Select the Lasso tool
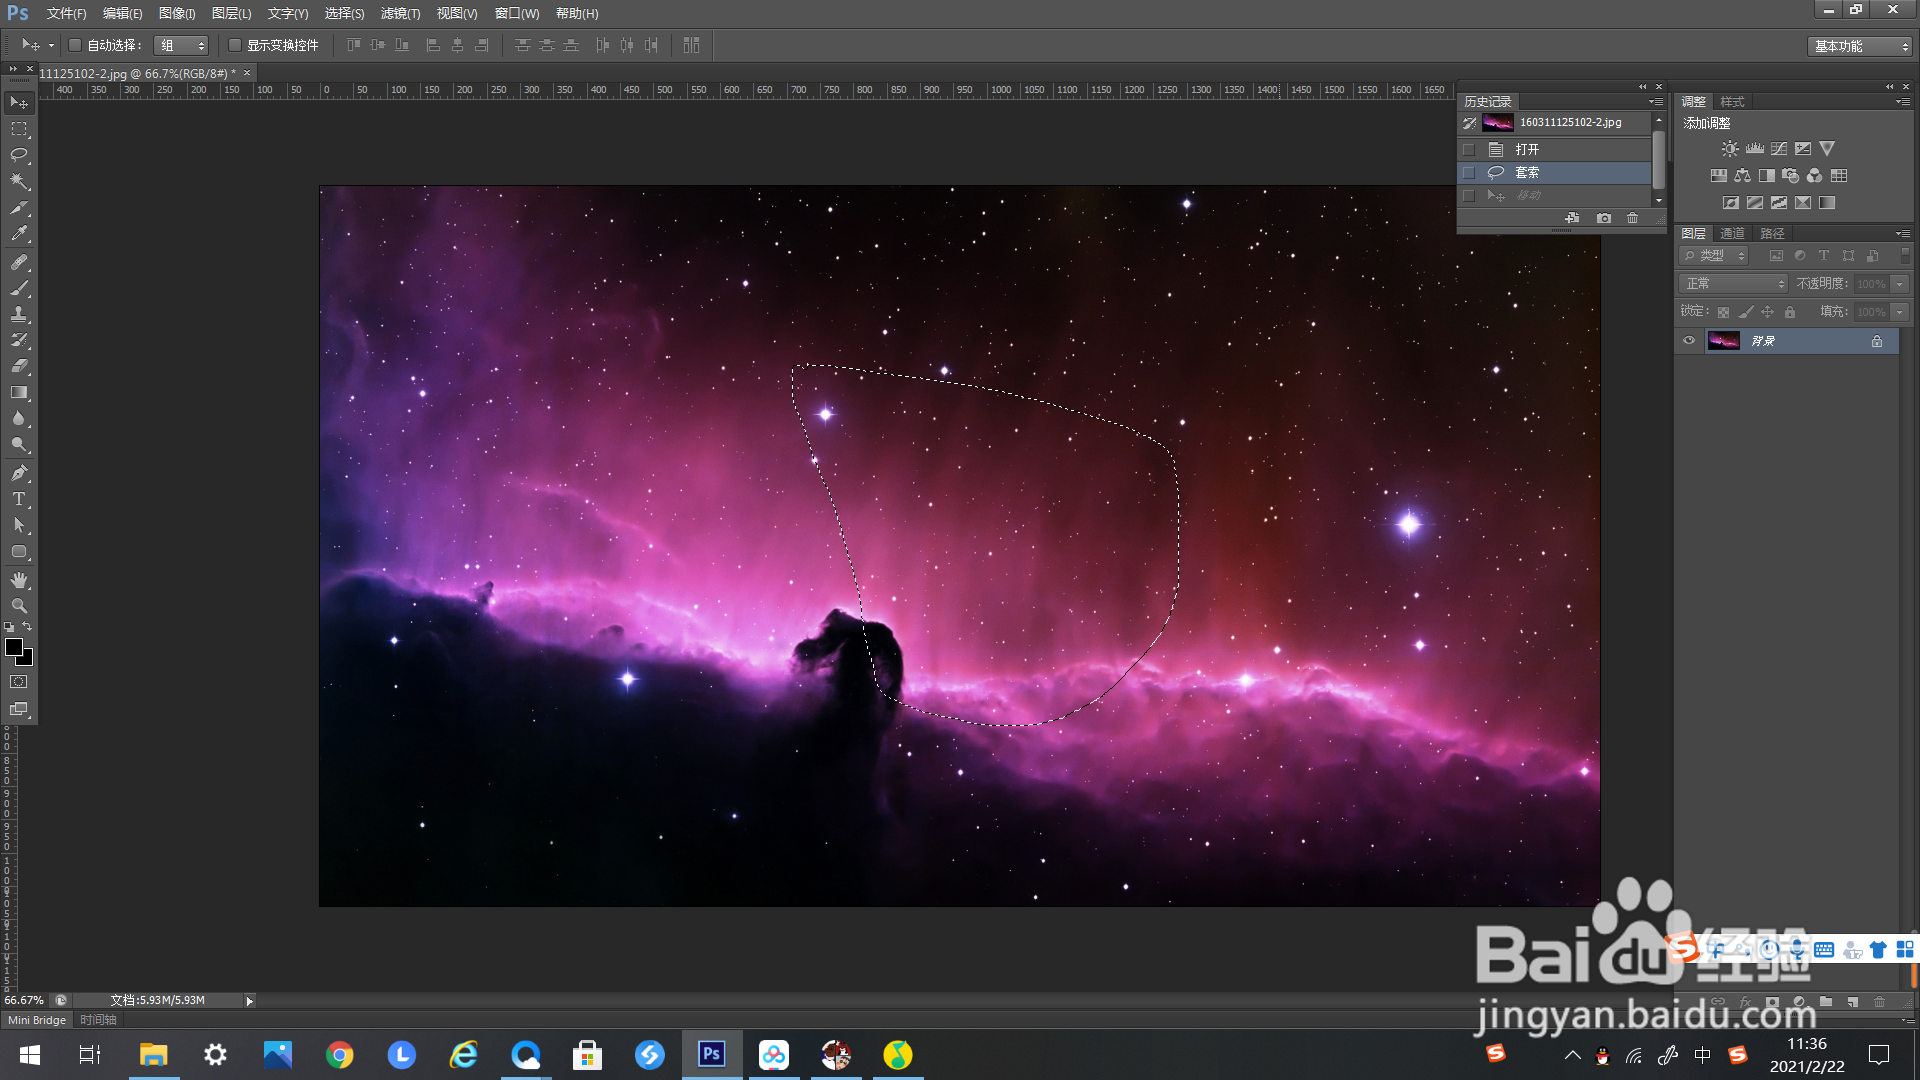The width and height of the screenshot is (1920, 1080). 19,155
